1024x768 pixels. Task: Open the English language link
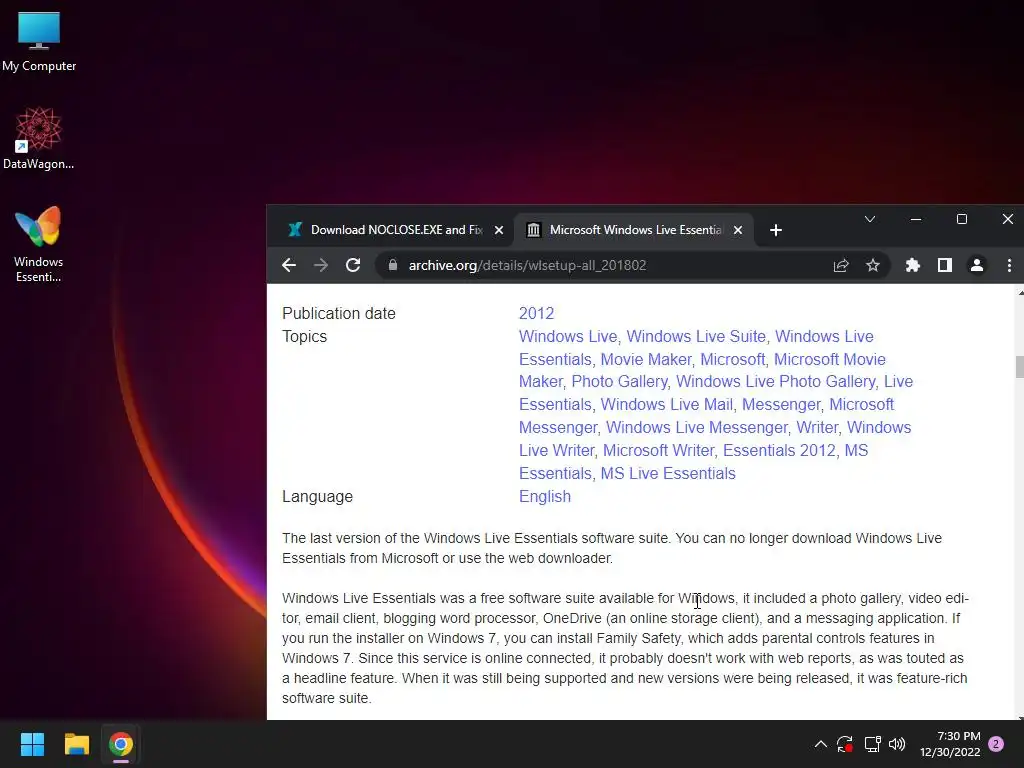[x=545, y=496]
